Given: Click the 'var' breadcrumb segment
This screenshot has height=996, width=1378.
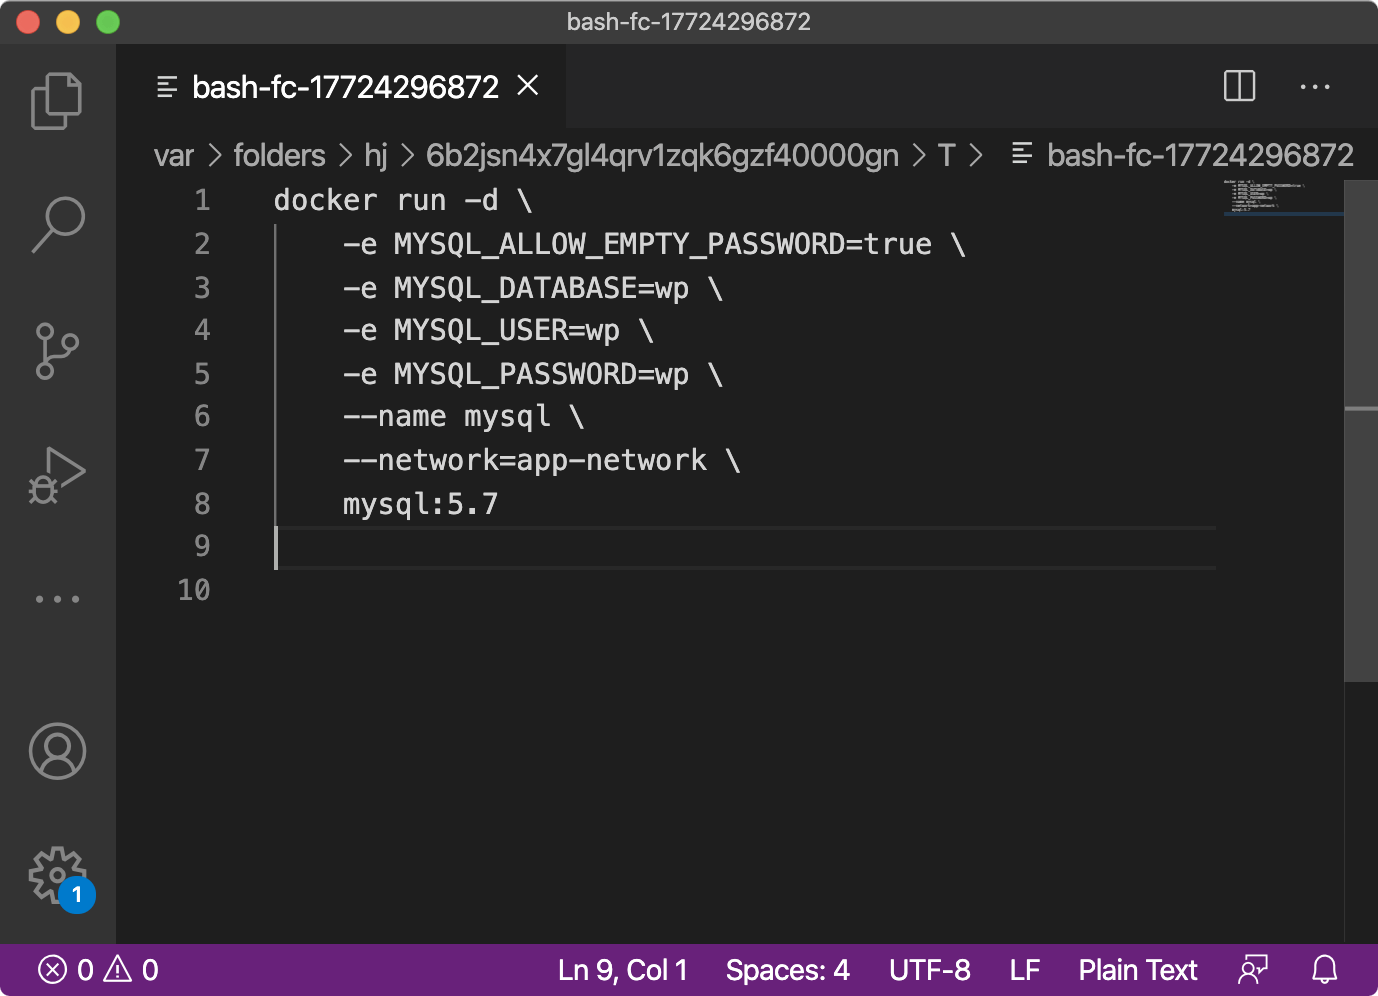Looking at the screenshot, I should pos(173,156).
